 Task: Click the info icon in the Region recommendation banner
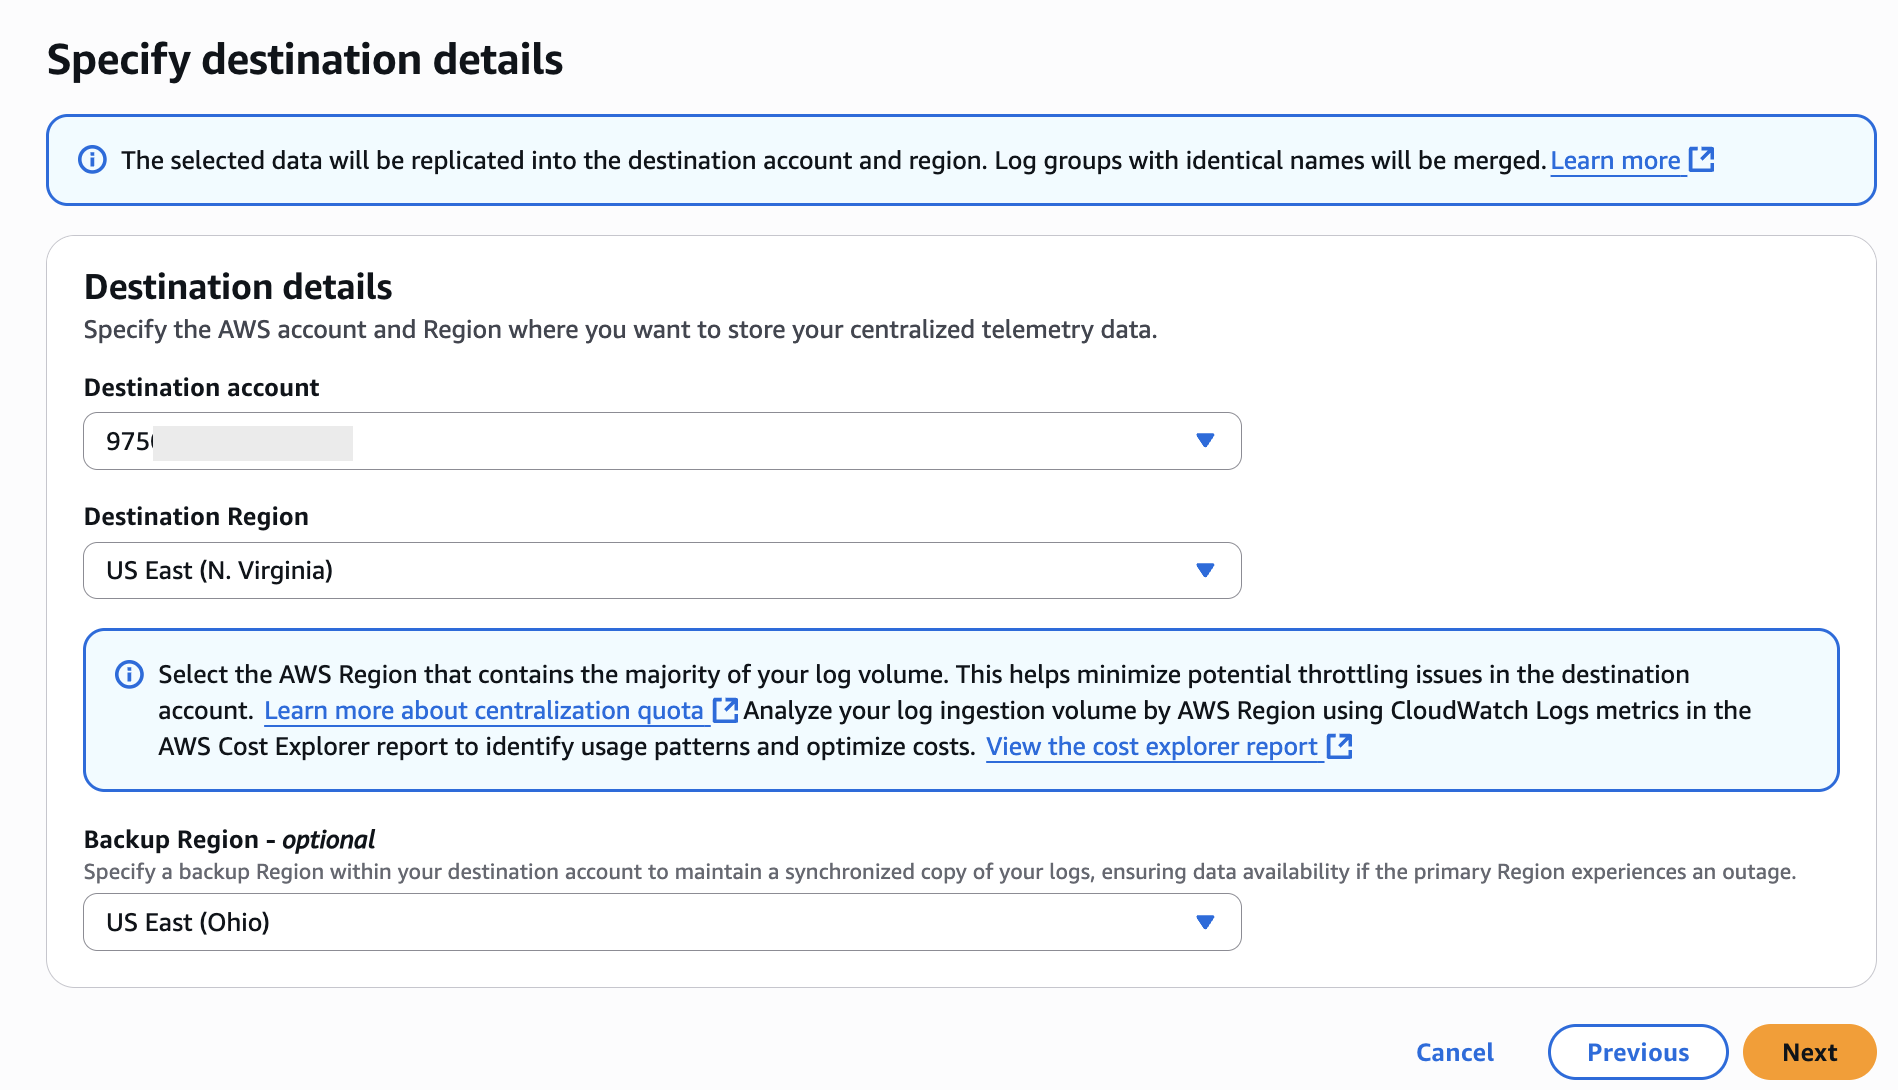click(129, 675)
